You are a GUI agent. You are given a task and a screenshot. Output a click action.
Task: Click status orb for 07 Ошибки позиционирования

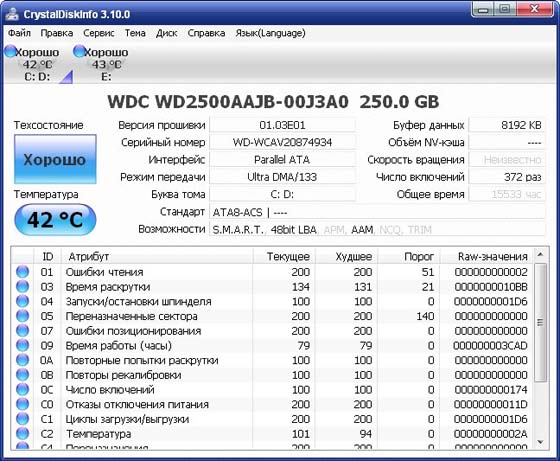22,331
